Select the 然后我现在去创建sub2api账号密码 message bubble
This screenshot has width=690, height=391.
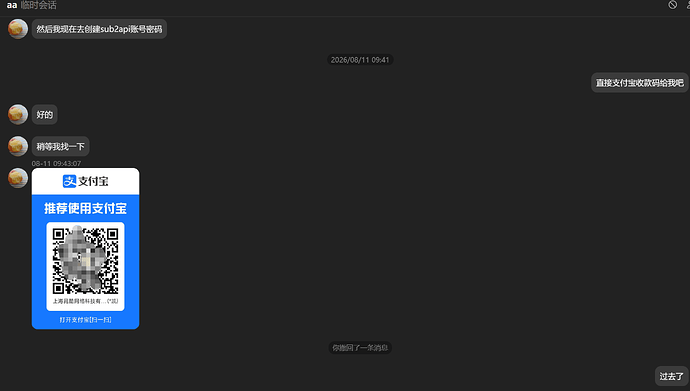99,29
